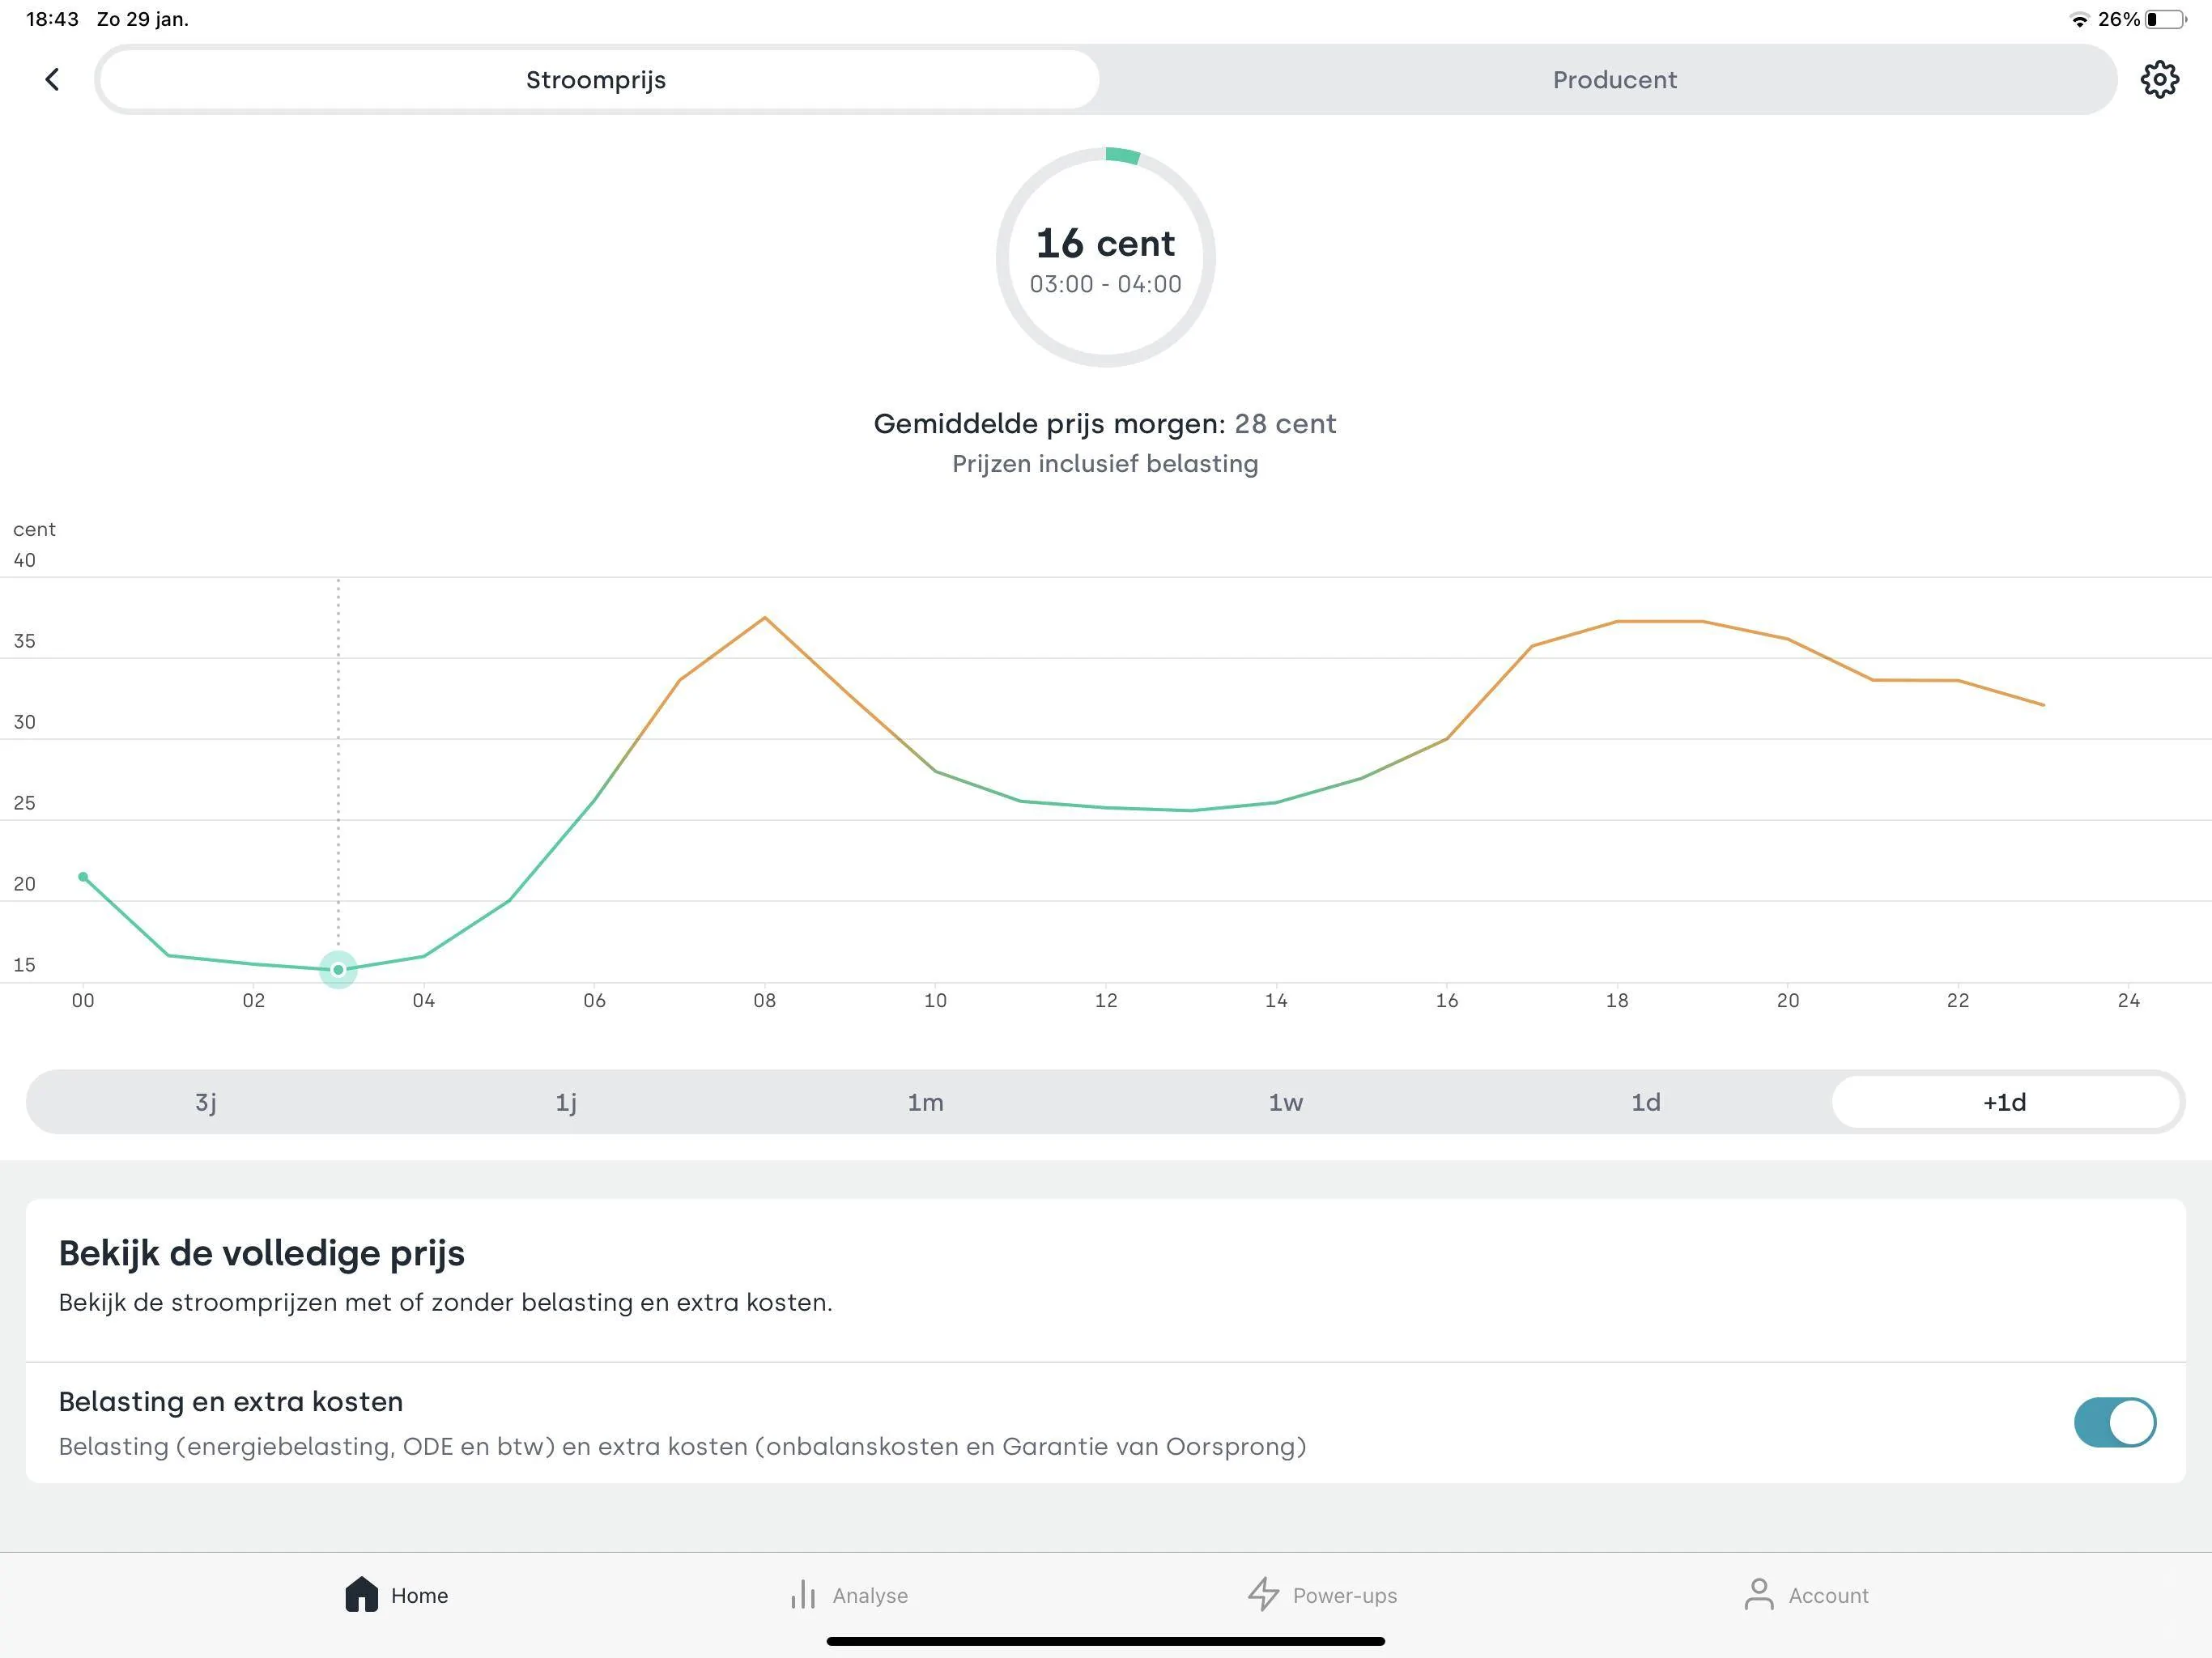The image size is (2212, 1658).
Task: Select the +1d tomorrow range
Action: [x=2005, y=1102]
